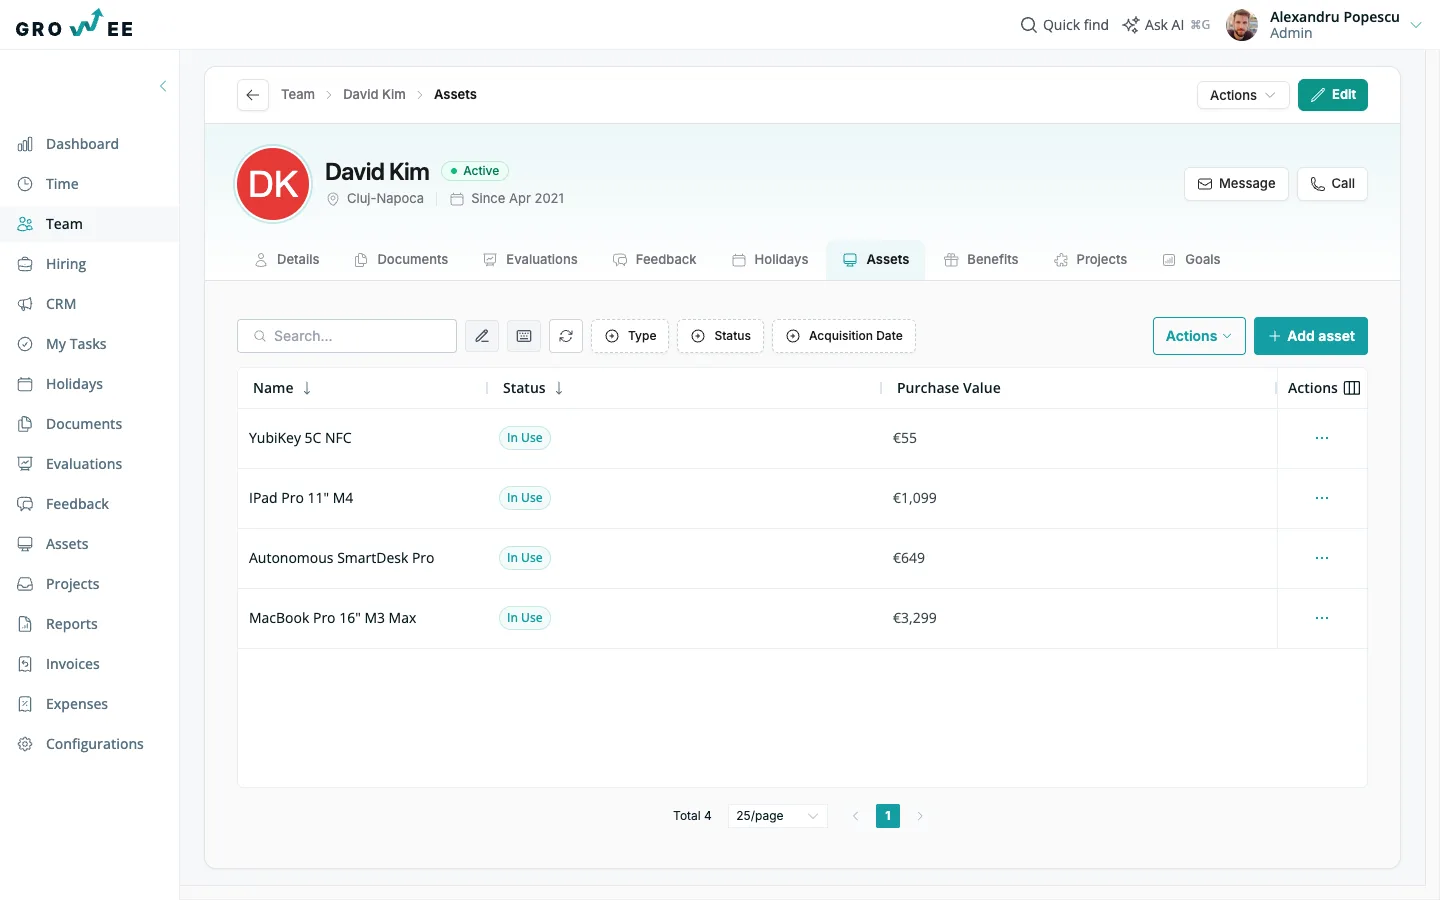The width and height of the screenshot is (1440, 900).
Task: Switch to the profile Holidays tab
Action: point(770,260)
